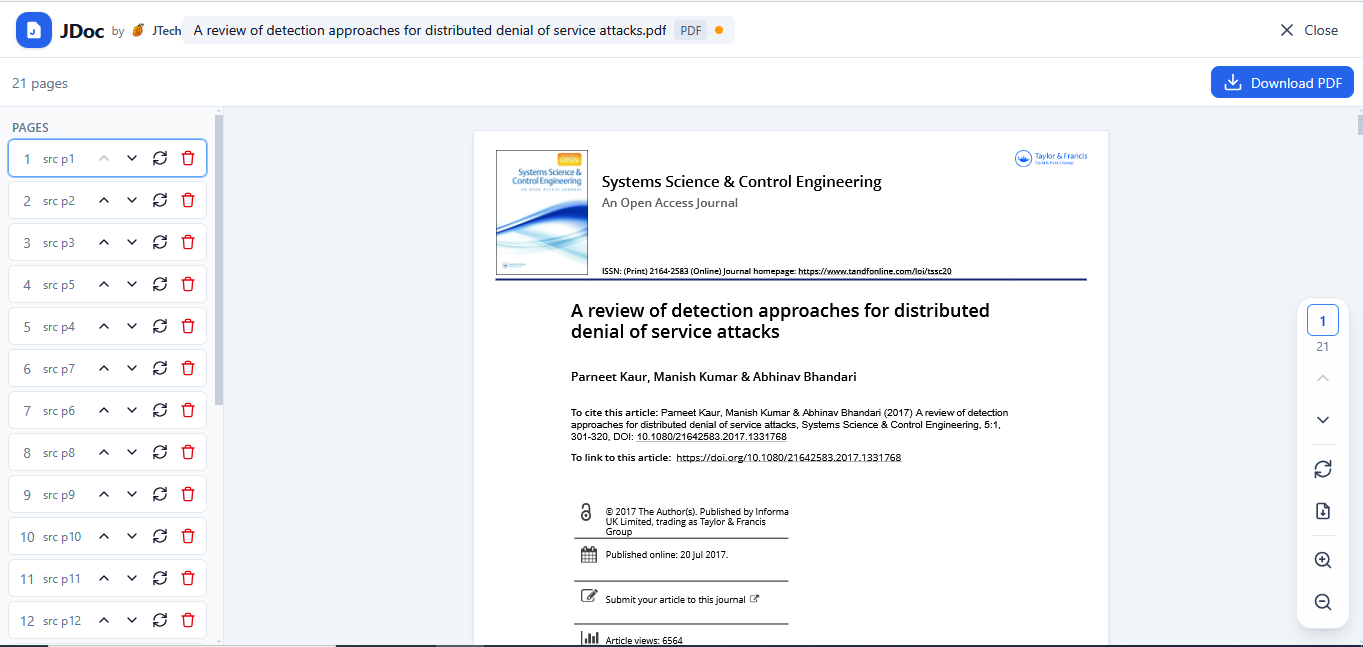Screen dimensions: 1363x647
Task: Select page row 8 src p8
Action: [x=107, y=452]
